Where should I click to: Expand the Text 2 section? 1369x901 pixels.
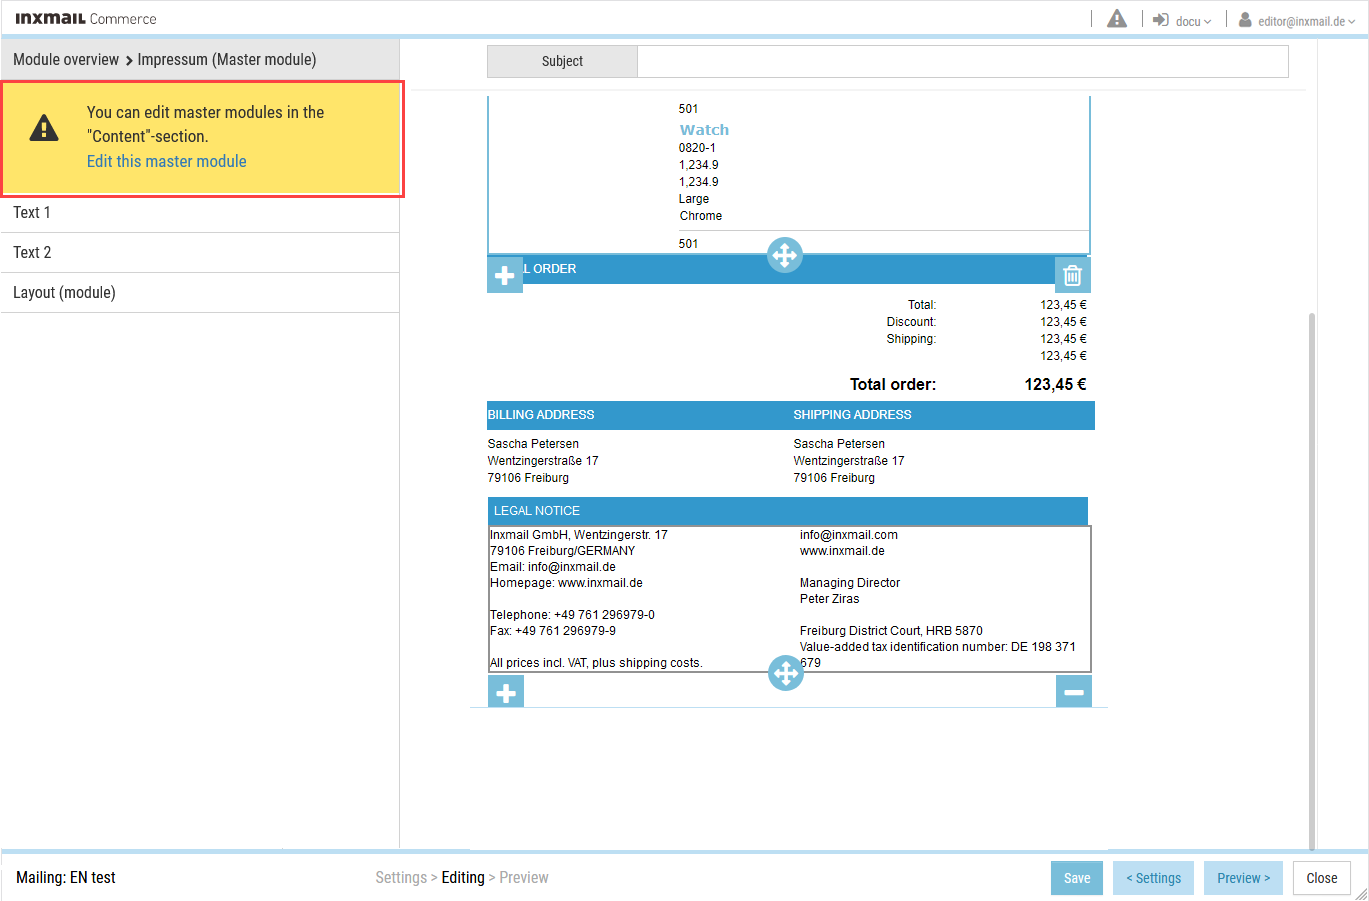click(200, 253)
